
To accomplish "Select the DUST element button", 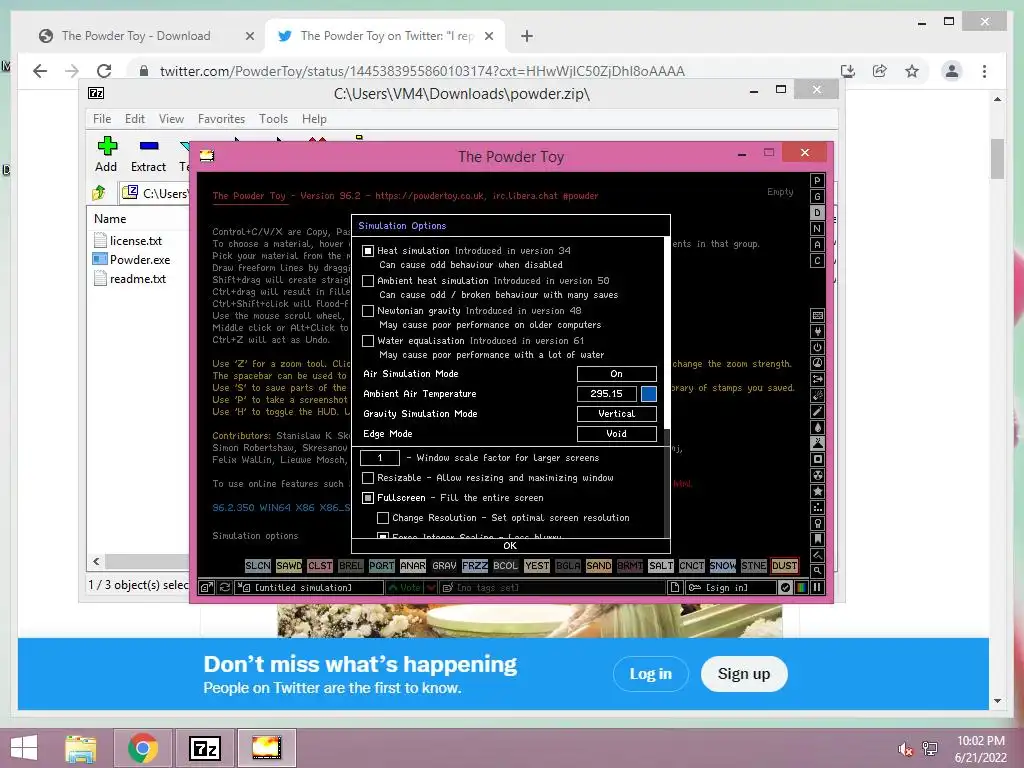I will (784, 566).
